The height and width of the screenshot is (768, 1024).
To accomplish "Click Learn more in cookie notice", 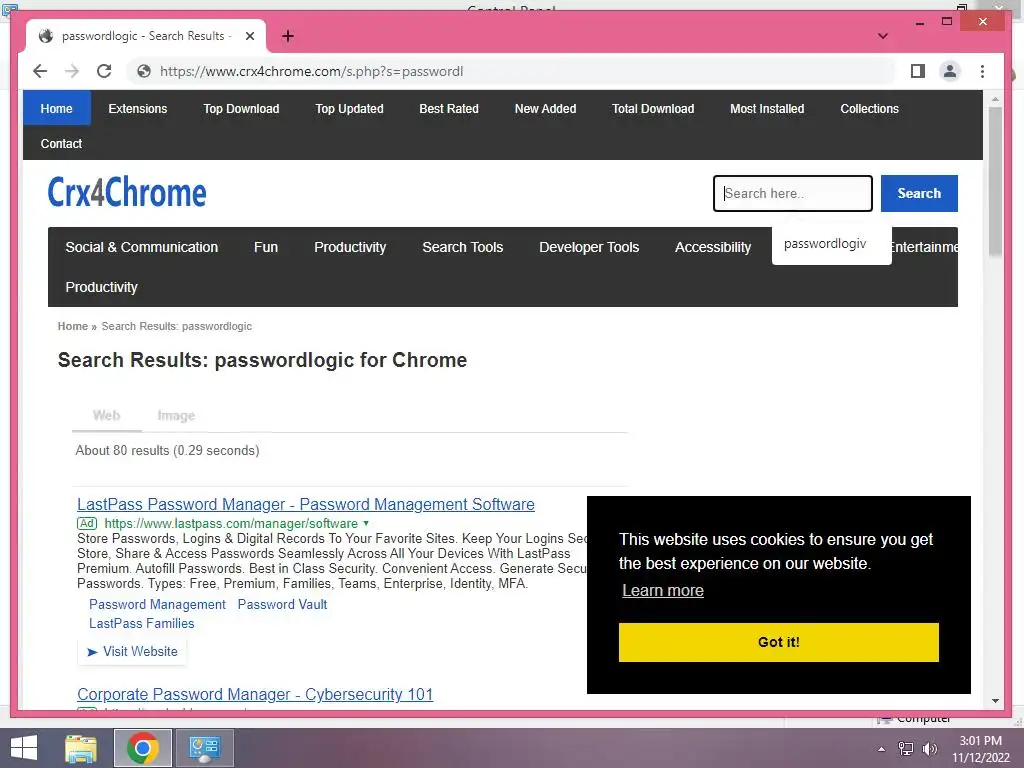I will click(x=663, y=590).
